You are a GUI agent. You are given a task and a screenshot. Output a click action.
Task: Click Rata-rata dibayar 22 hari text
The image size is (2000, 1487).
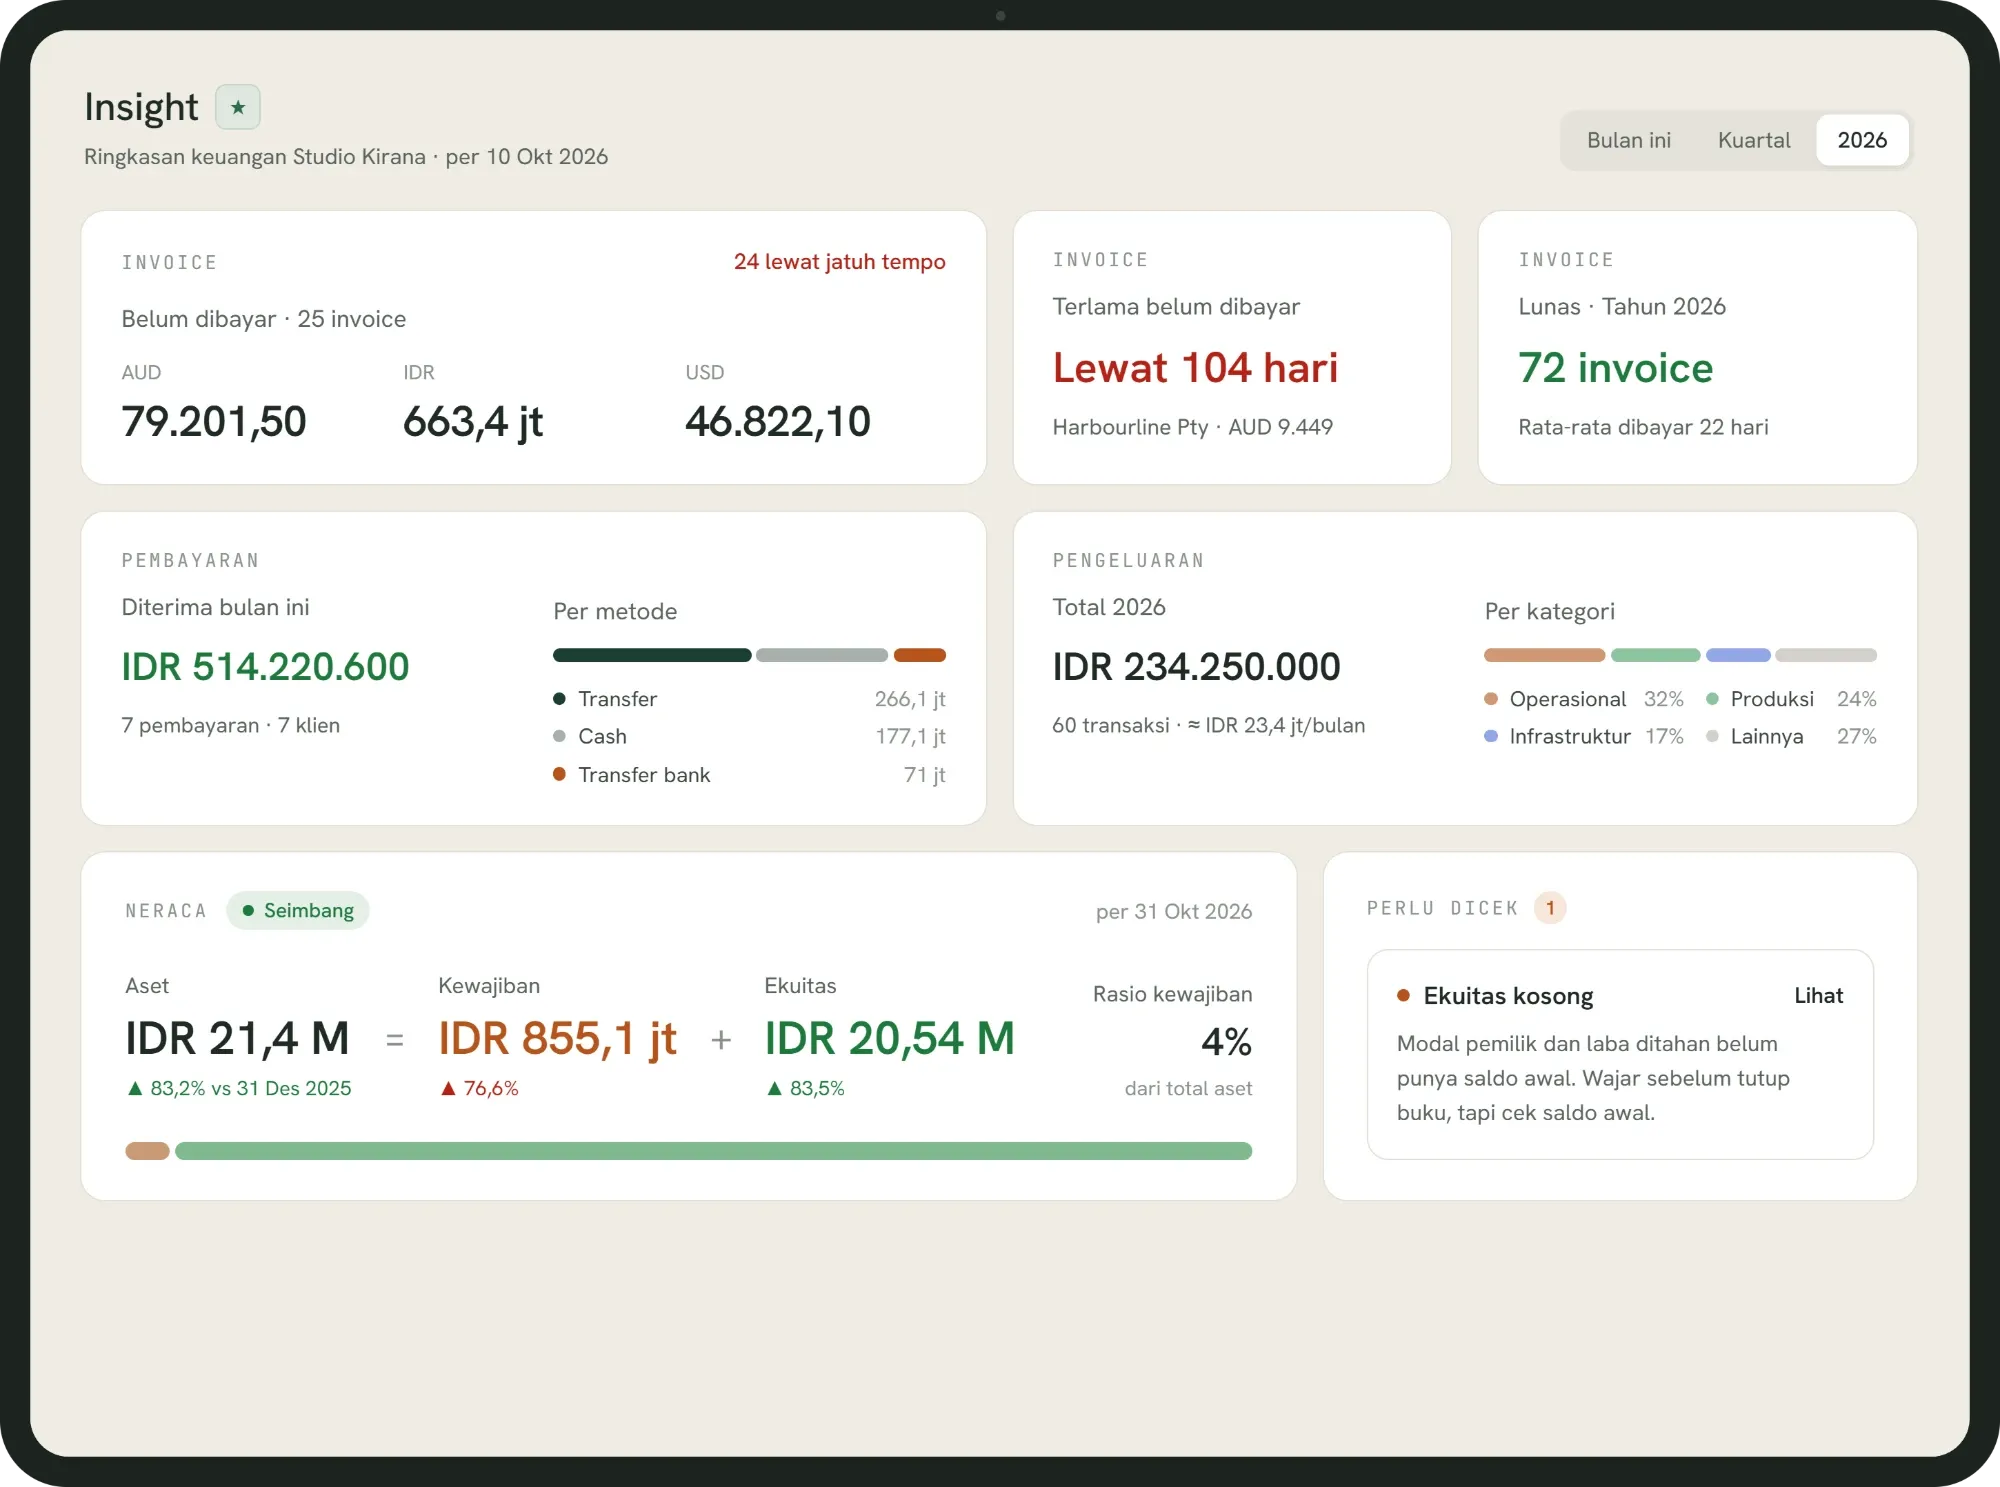[x=1643, y=427]
